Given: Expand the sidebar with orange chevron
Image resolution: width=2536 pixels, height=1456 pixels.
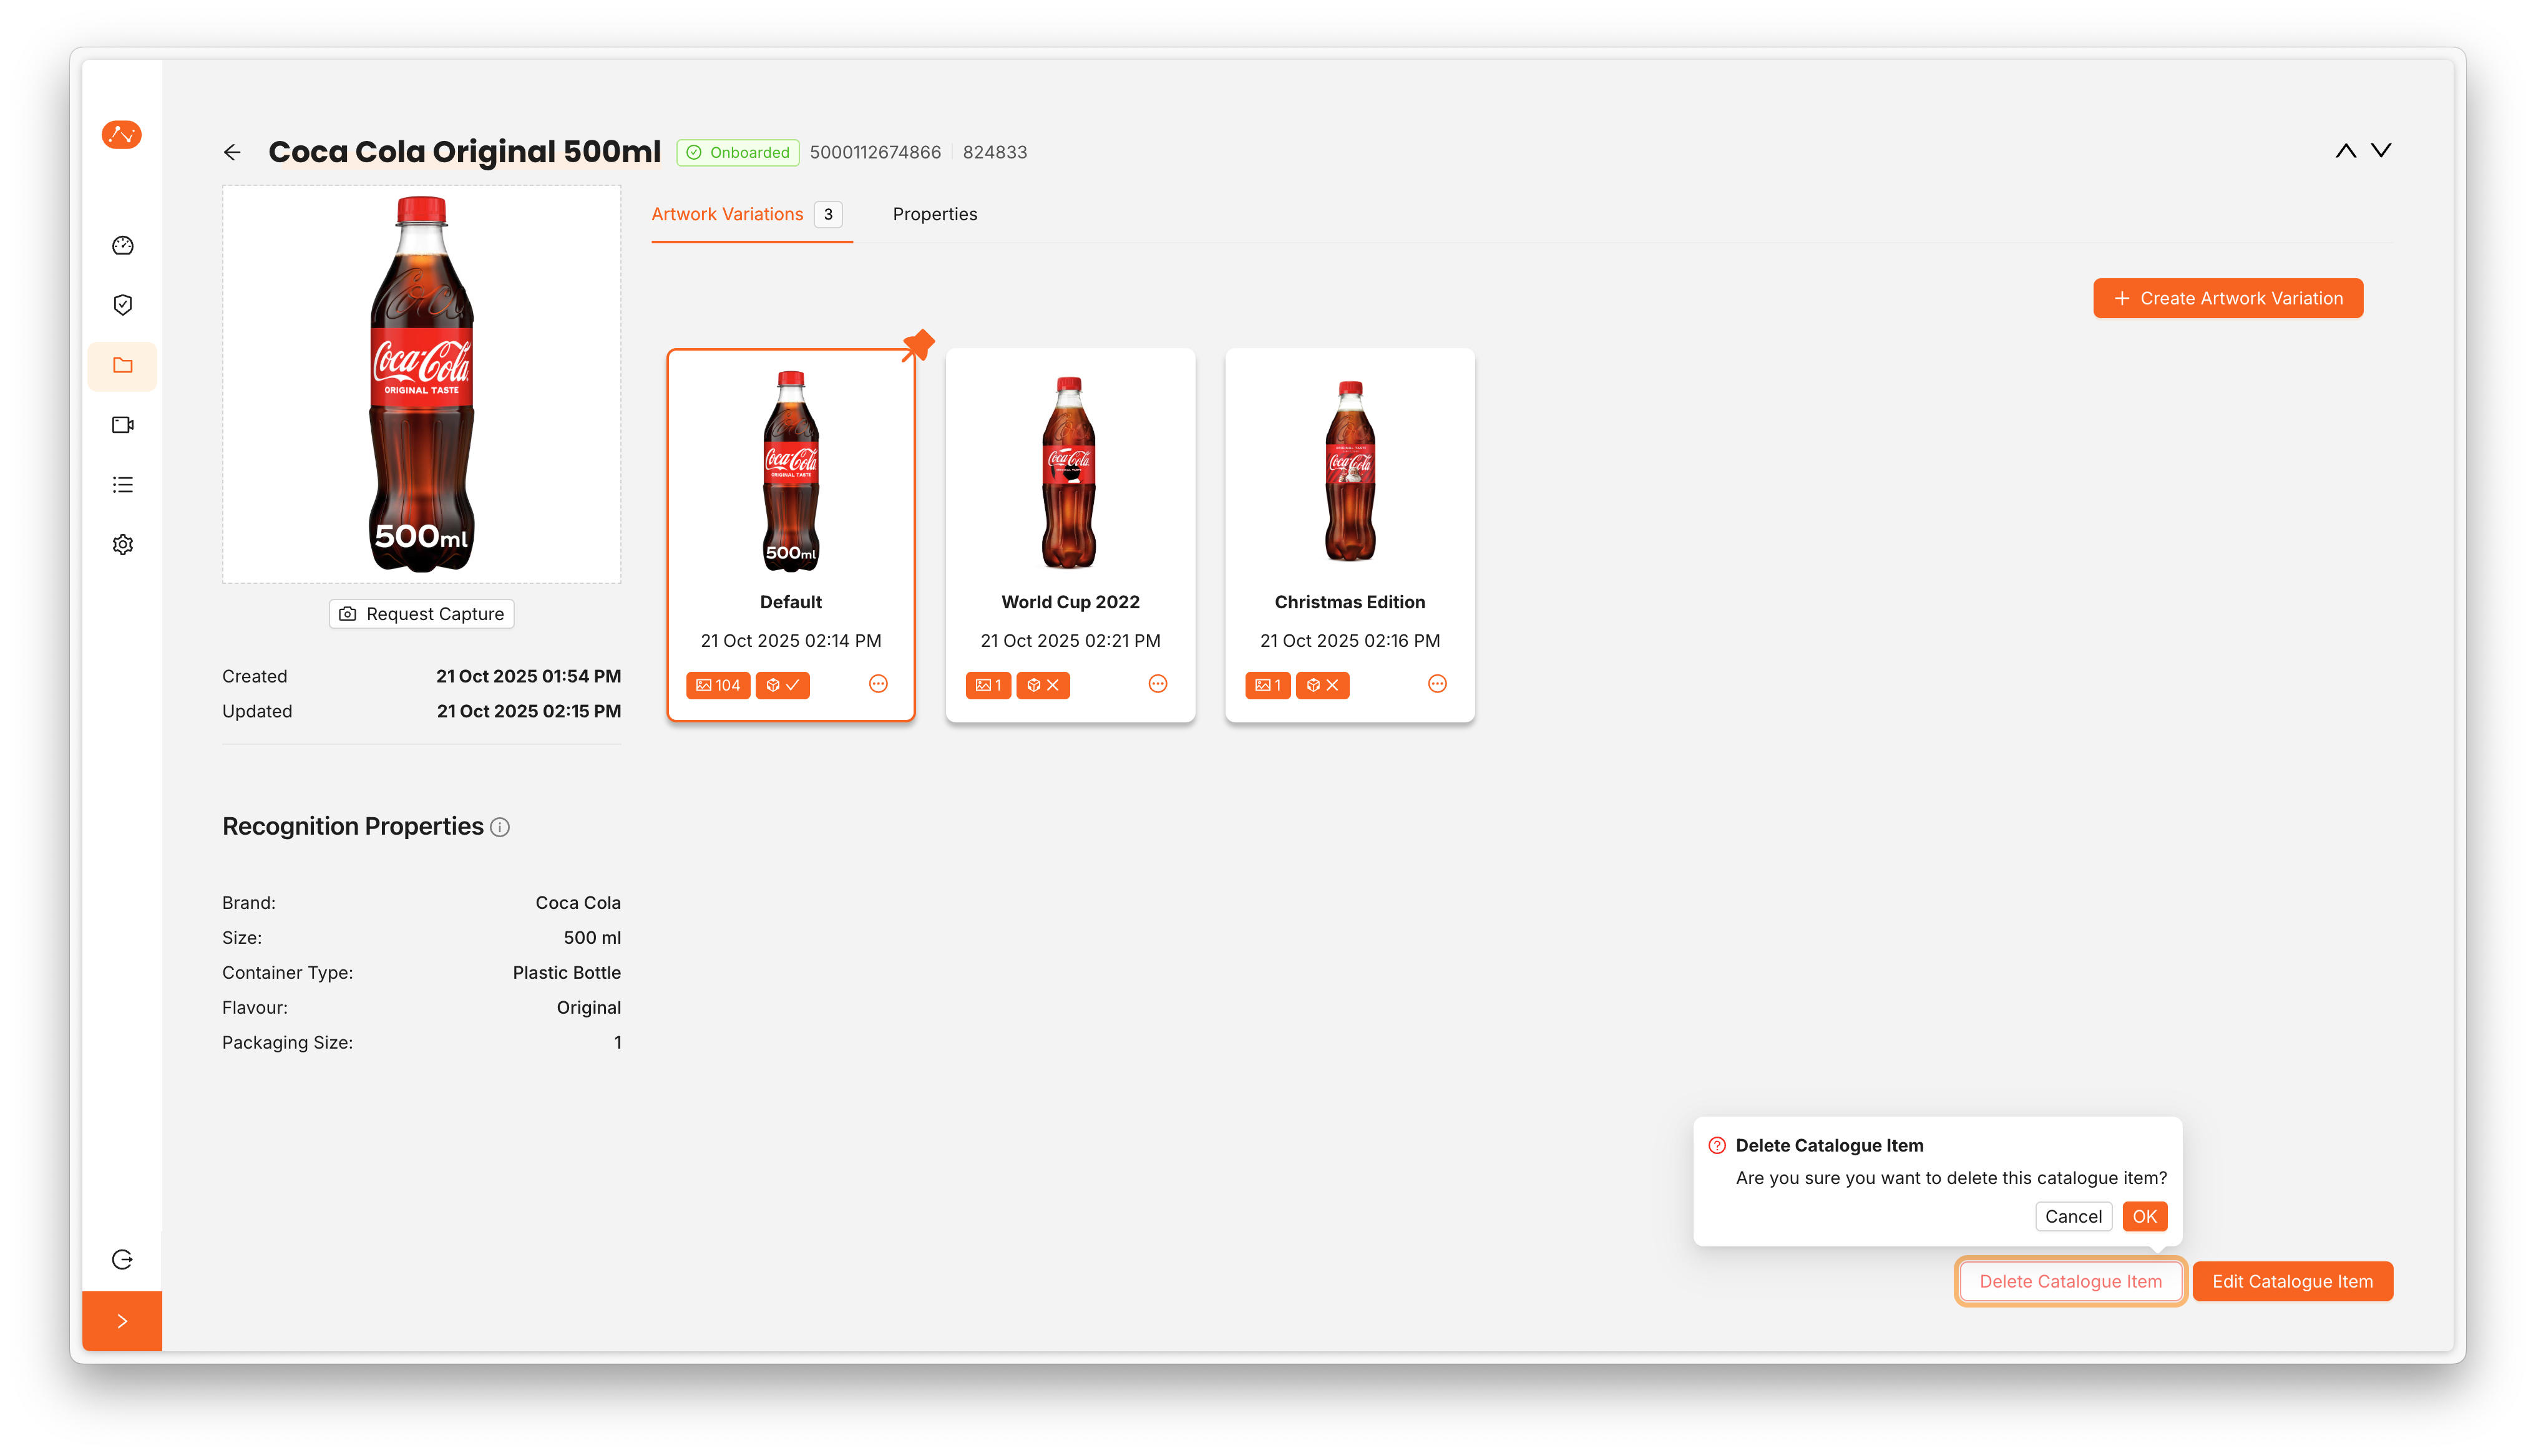Looking at the screenshot, I should [122, 1321].
